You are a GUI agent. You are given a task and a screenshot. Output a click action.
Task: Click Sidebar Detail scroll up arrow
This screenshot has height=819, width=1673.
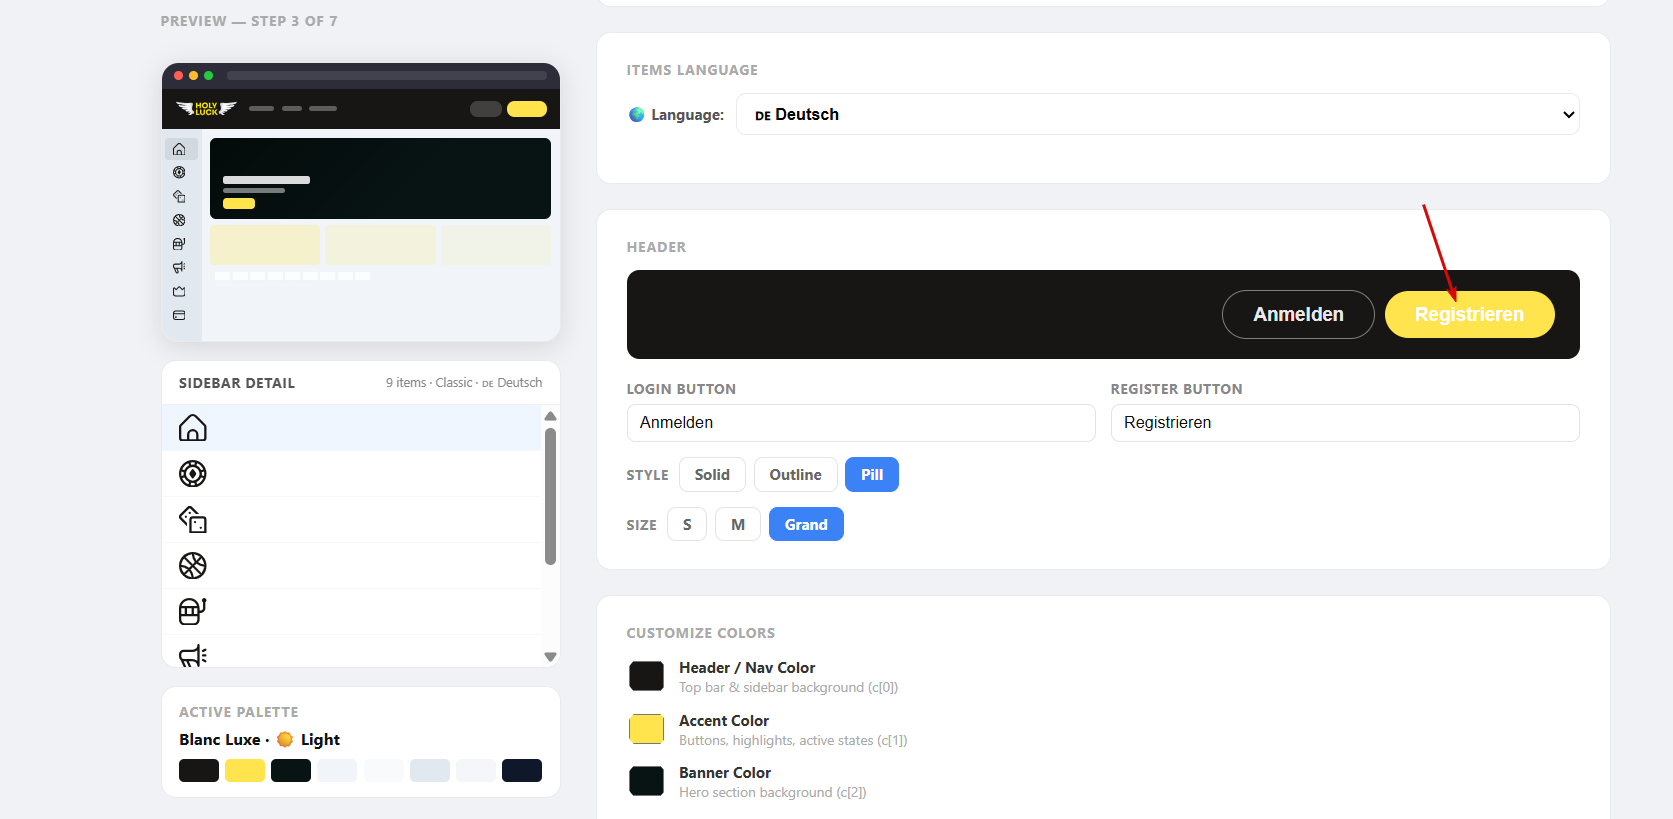coord(550,416)
